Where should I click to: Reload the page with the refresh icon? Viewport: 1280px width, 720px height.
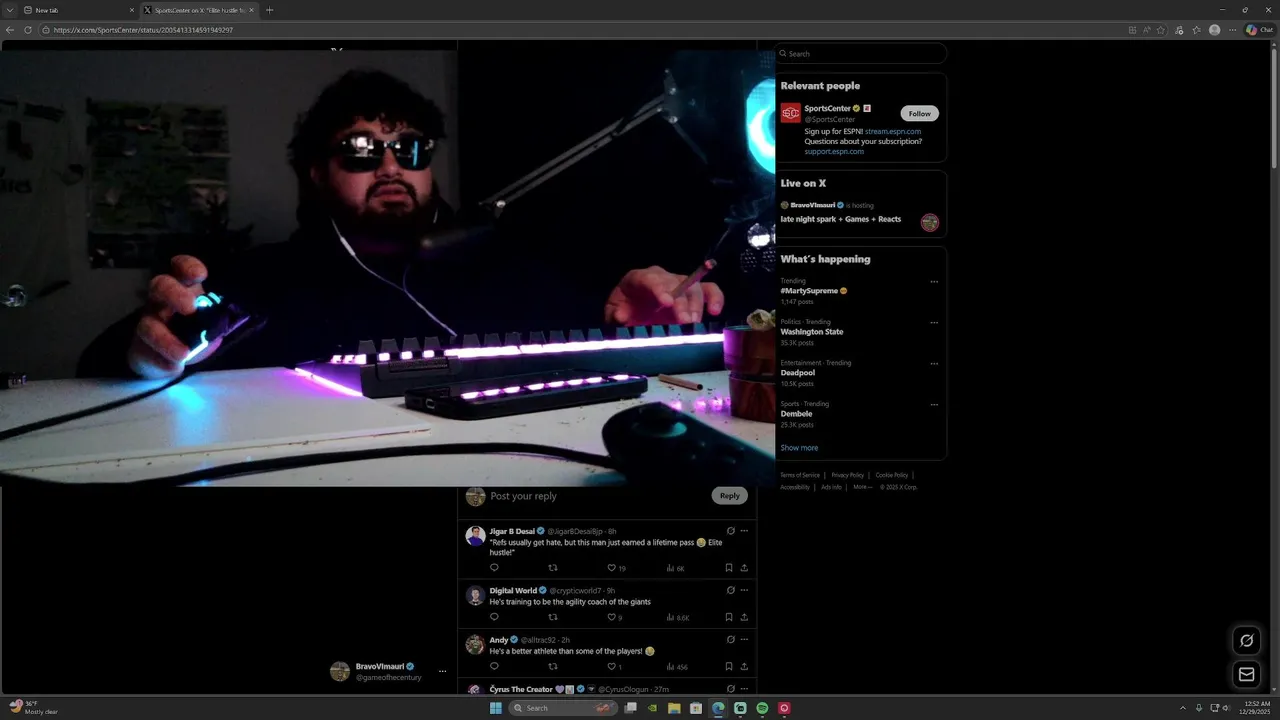pyautogui.click(x=28, y=30)
